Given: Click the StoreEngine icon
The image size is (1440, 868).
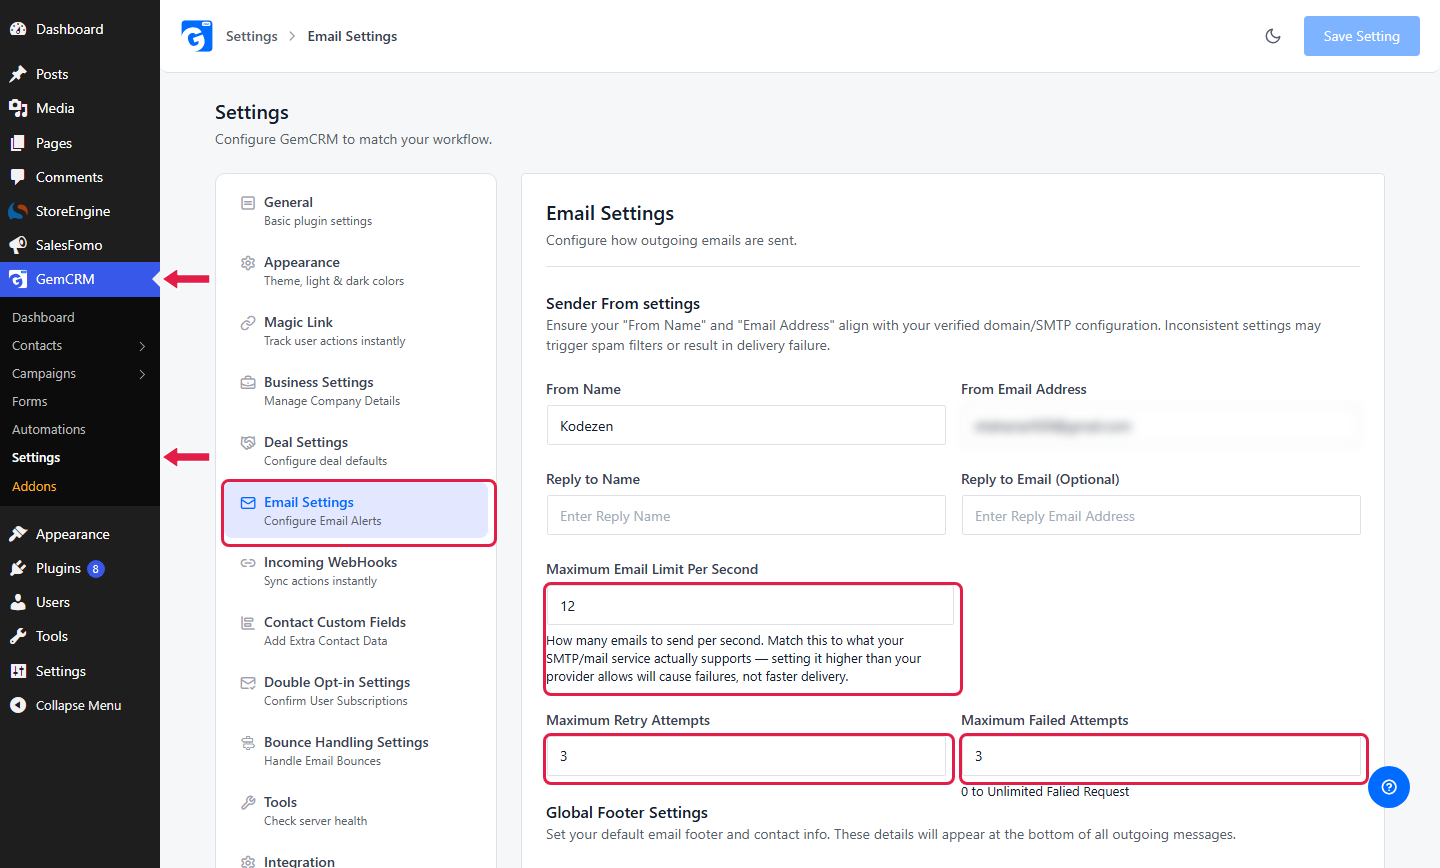Looking at the screenshot, I should pyautogui.click(x=18, y=211).
